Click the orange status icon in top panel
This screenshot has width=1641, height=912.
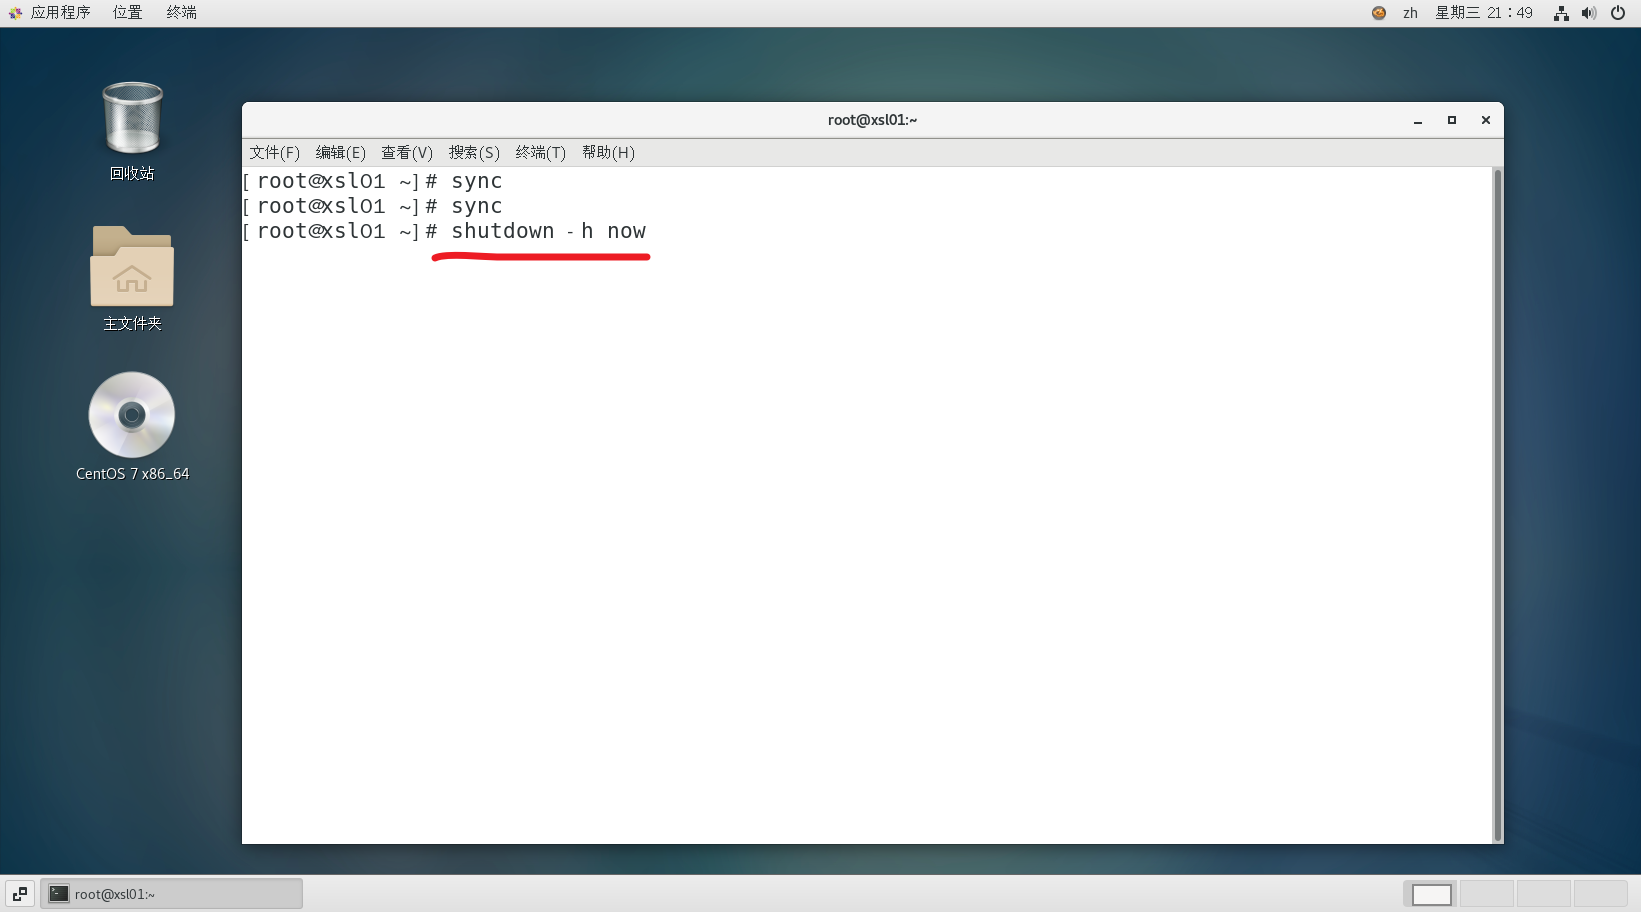tap(1379, 13)
